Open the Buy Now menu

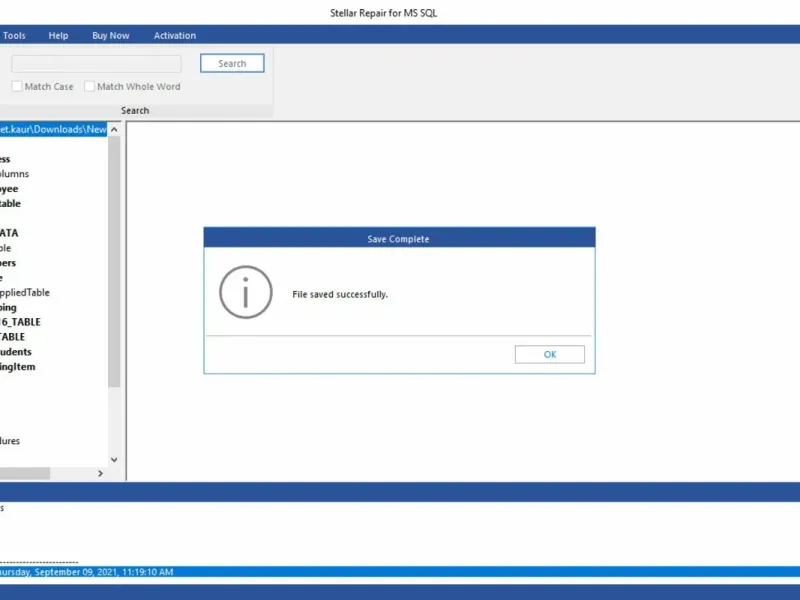[x=111, y=36]
